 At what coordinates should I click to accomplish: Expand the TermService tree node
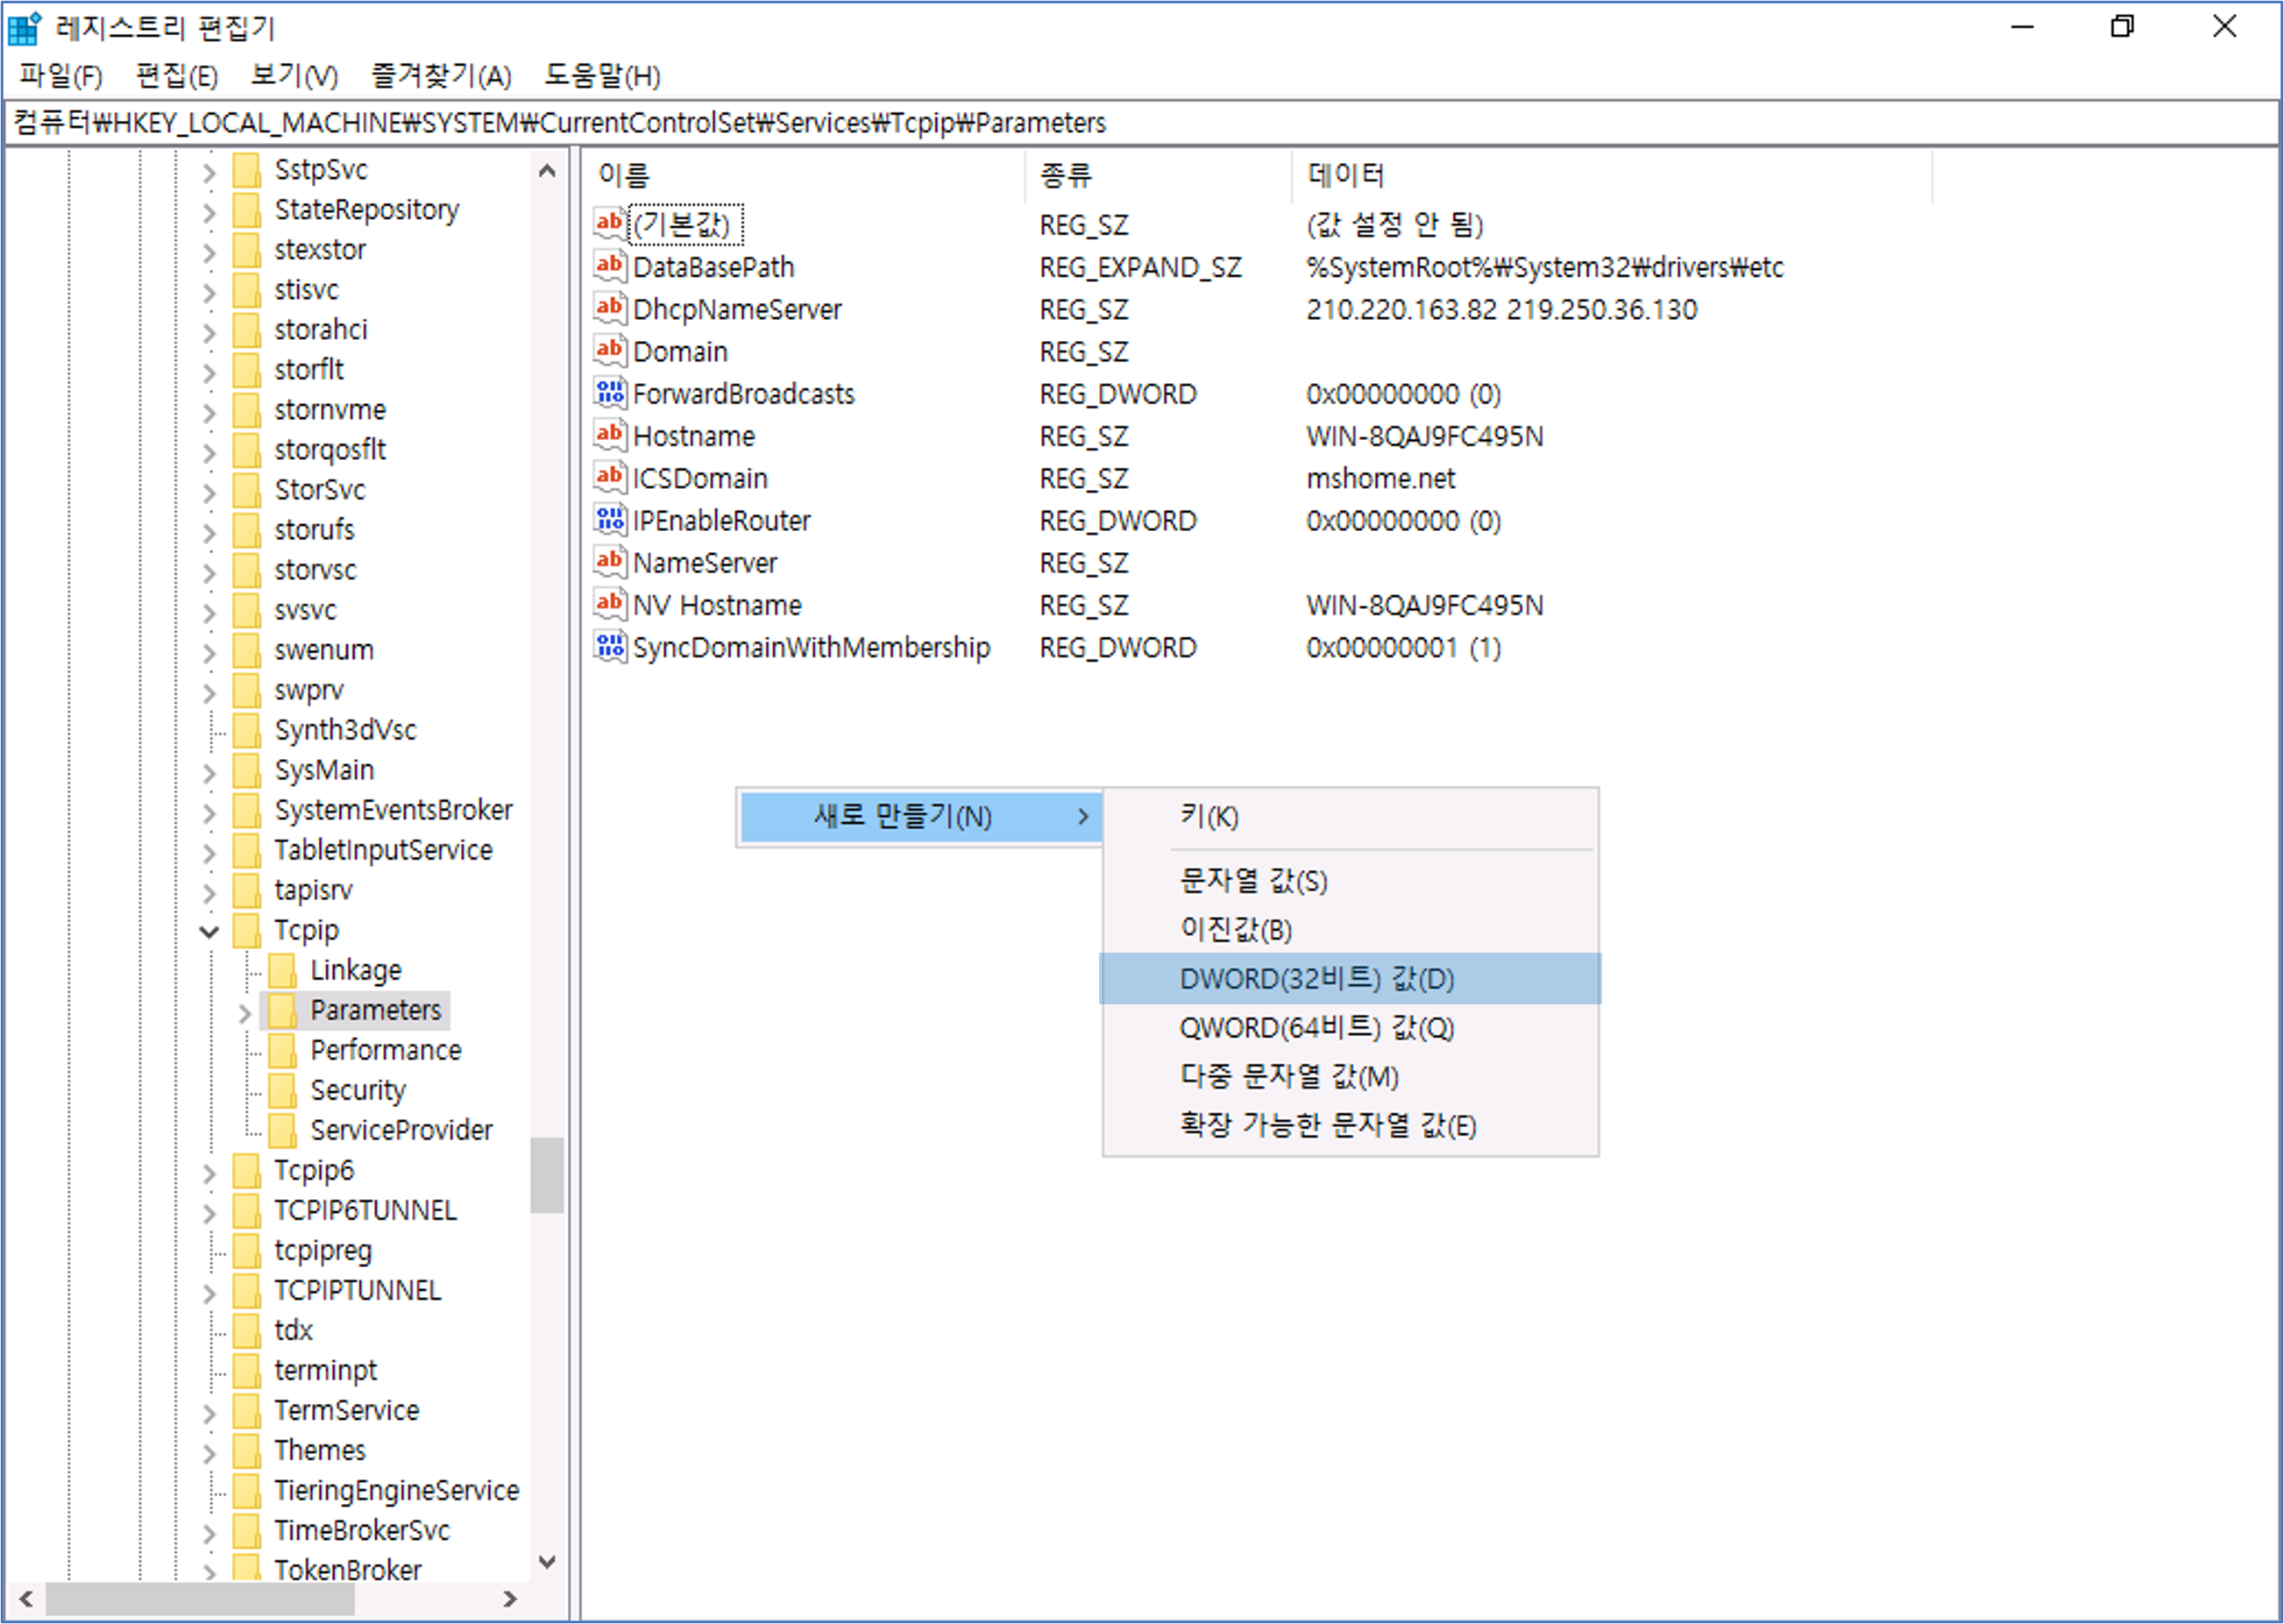[209, 1413]
